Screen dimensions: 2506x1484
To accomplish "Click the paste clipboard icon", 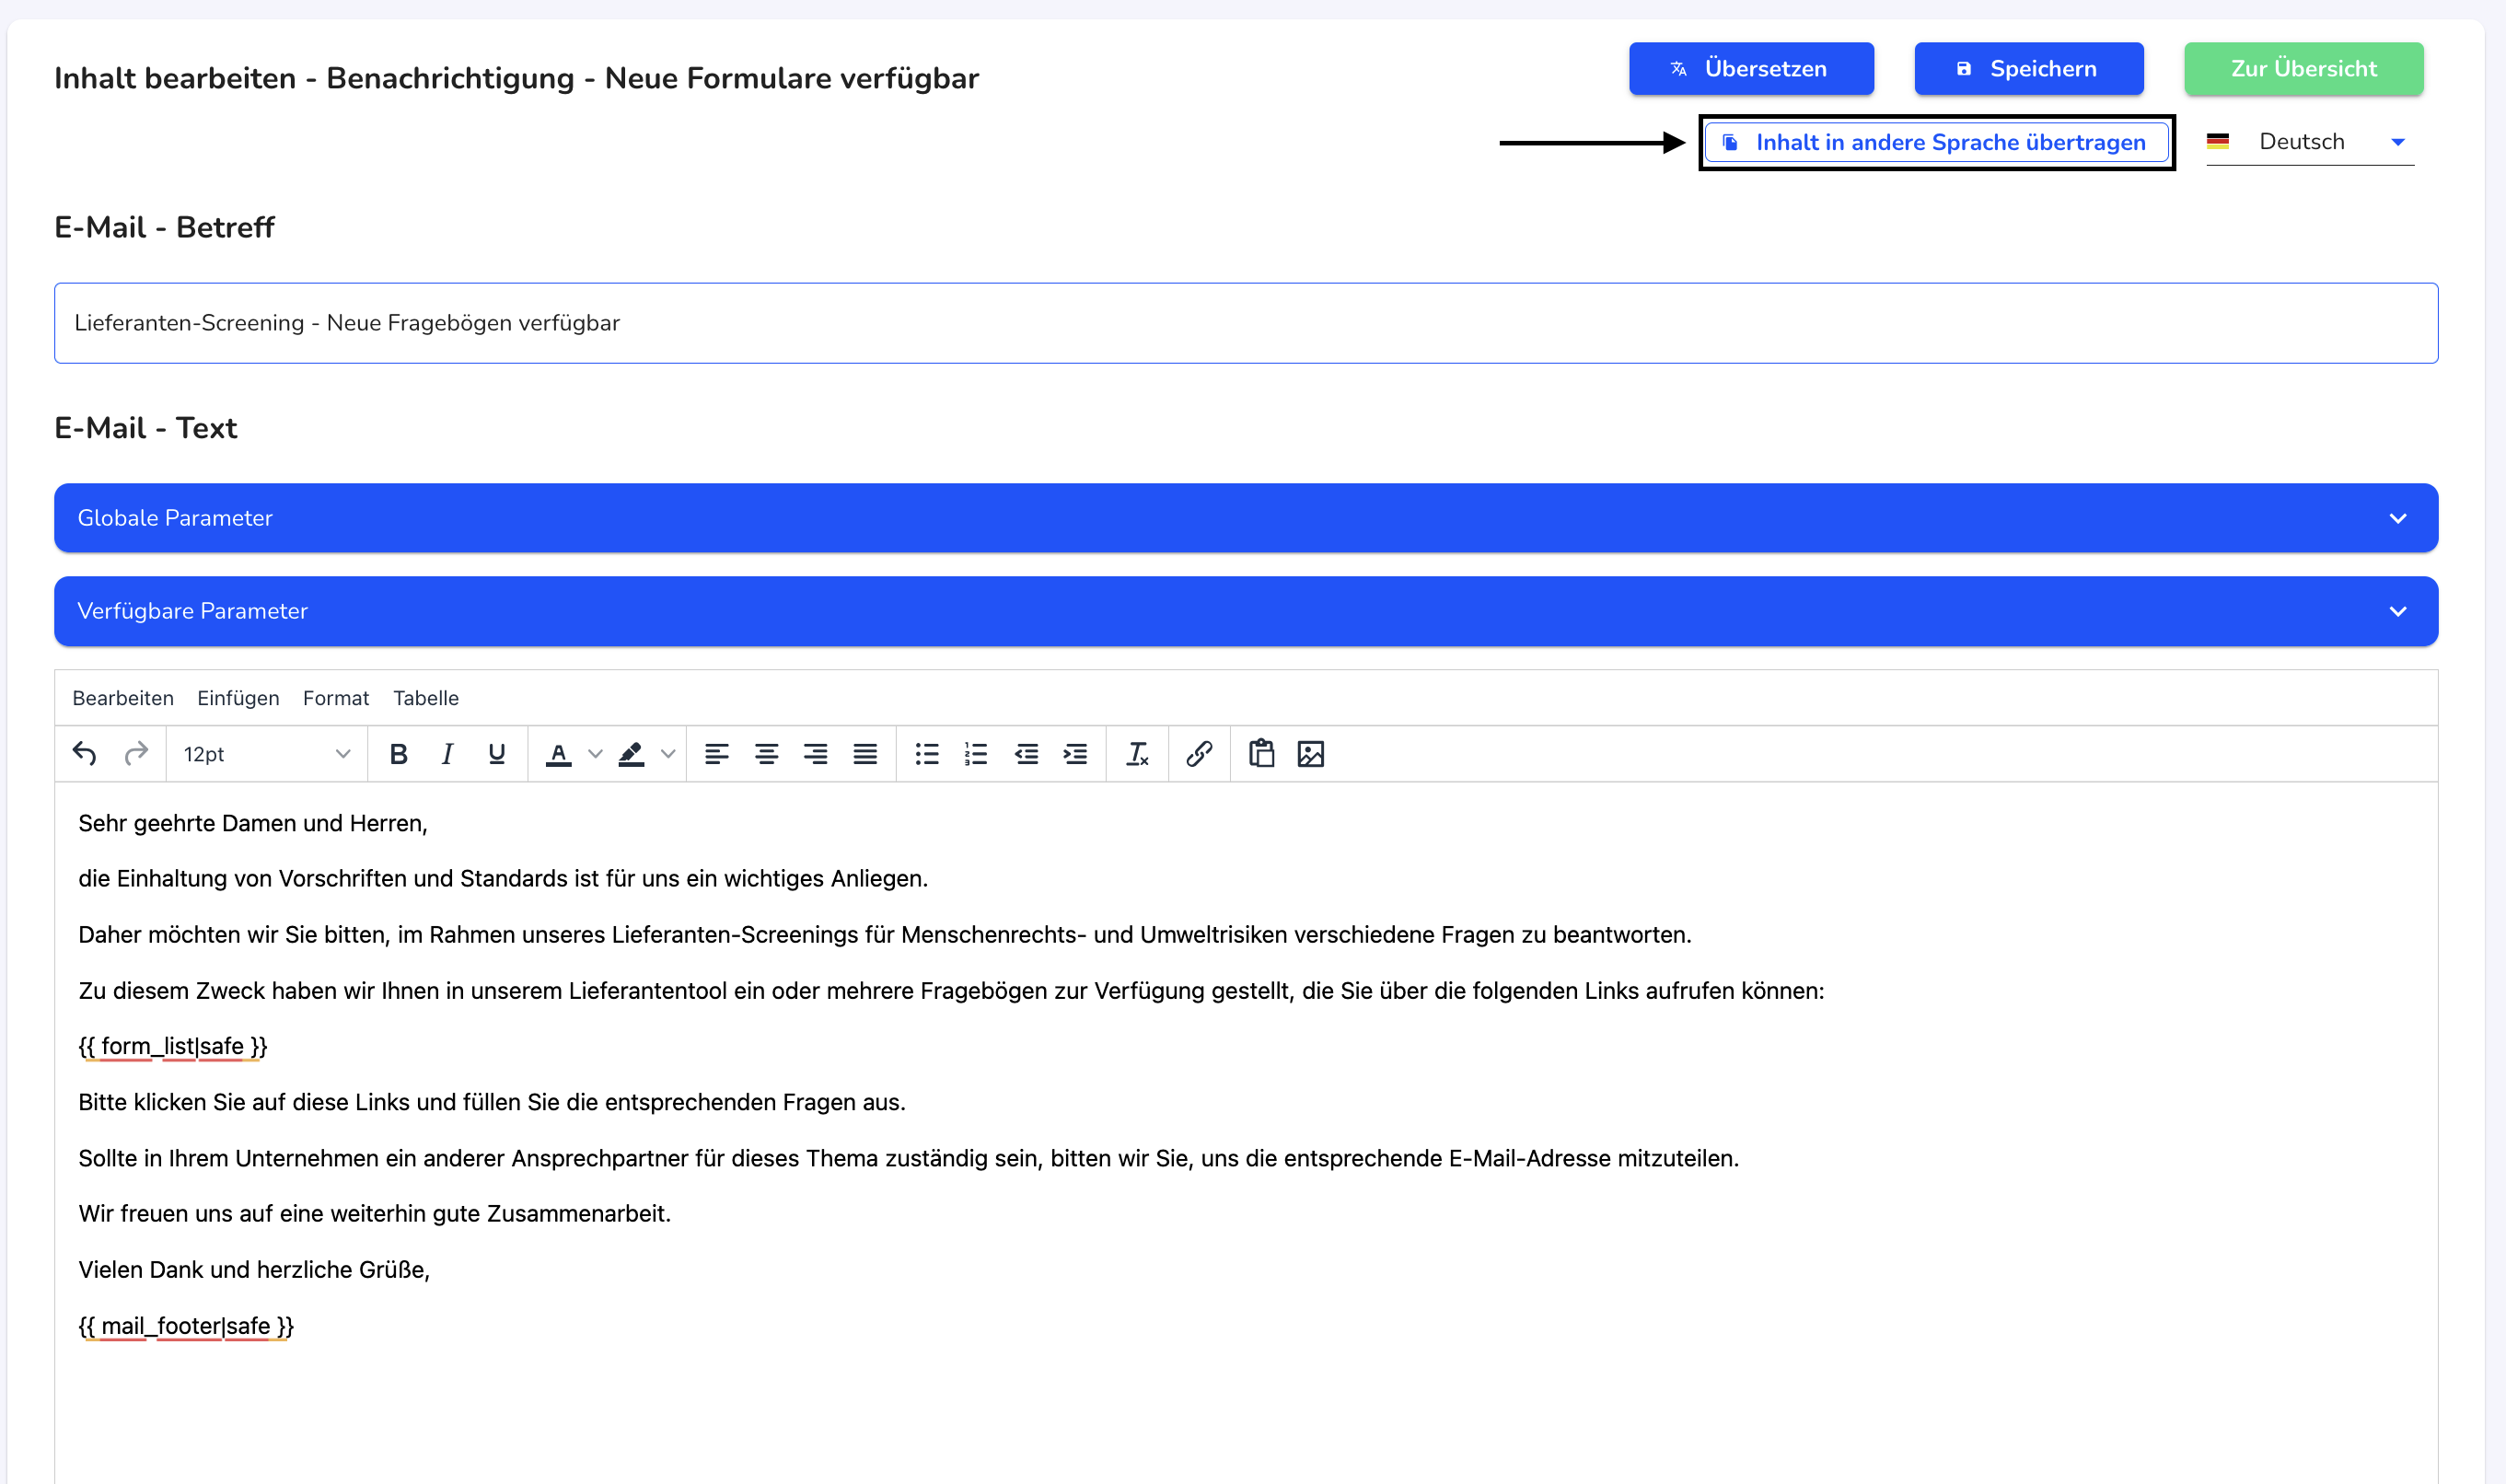I will click(x=1261, y=754).
